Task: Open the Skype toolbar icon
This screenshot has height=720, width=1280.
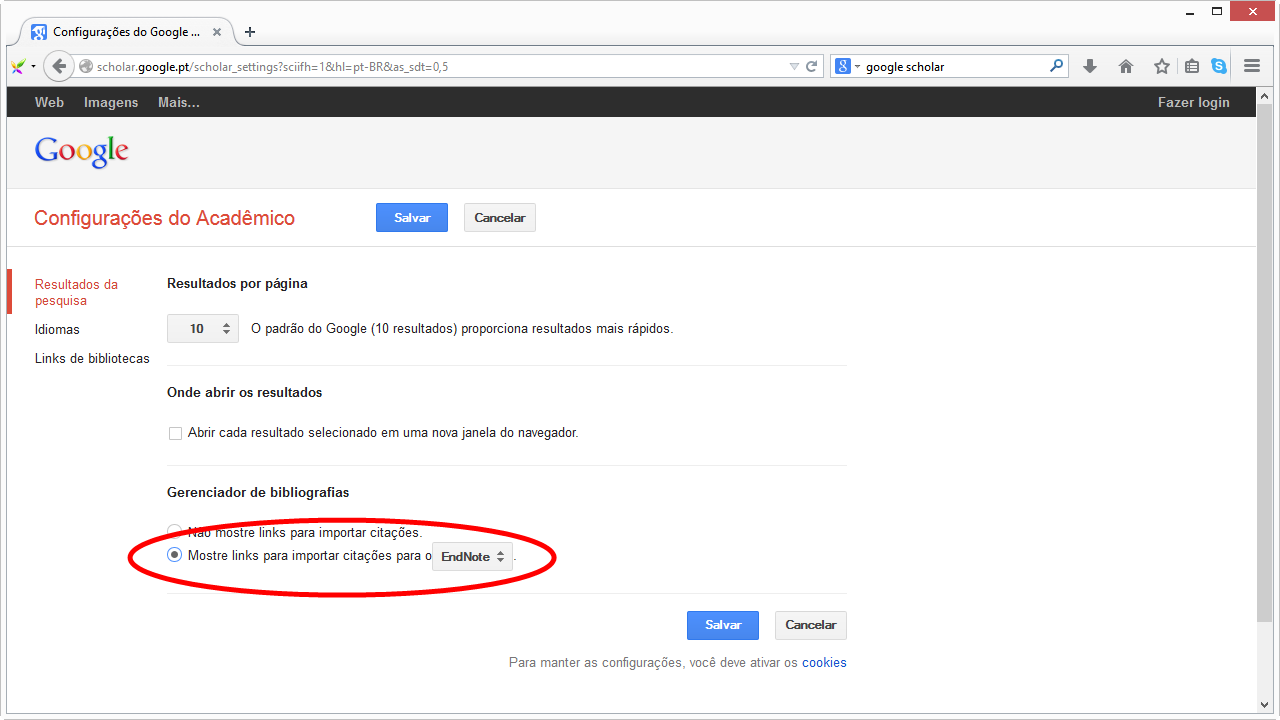Action: pos(1219,66)
